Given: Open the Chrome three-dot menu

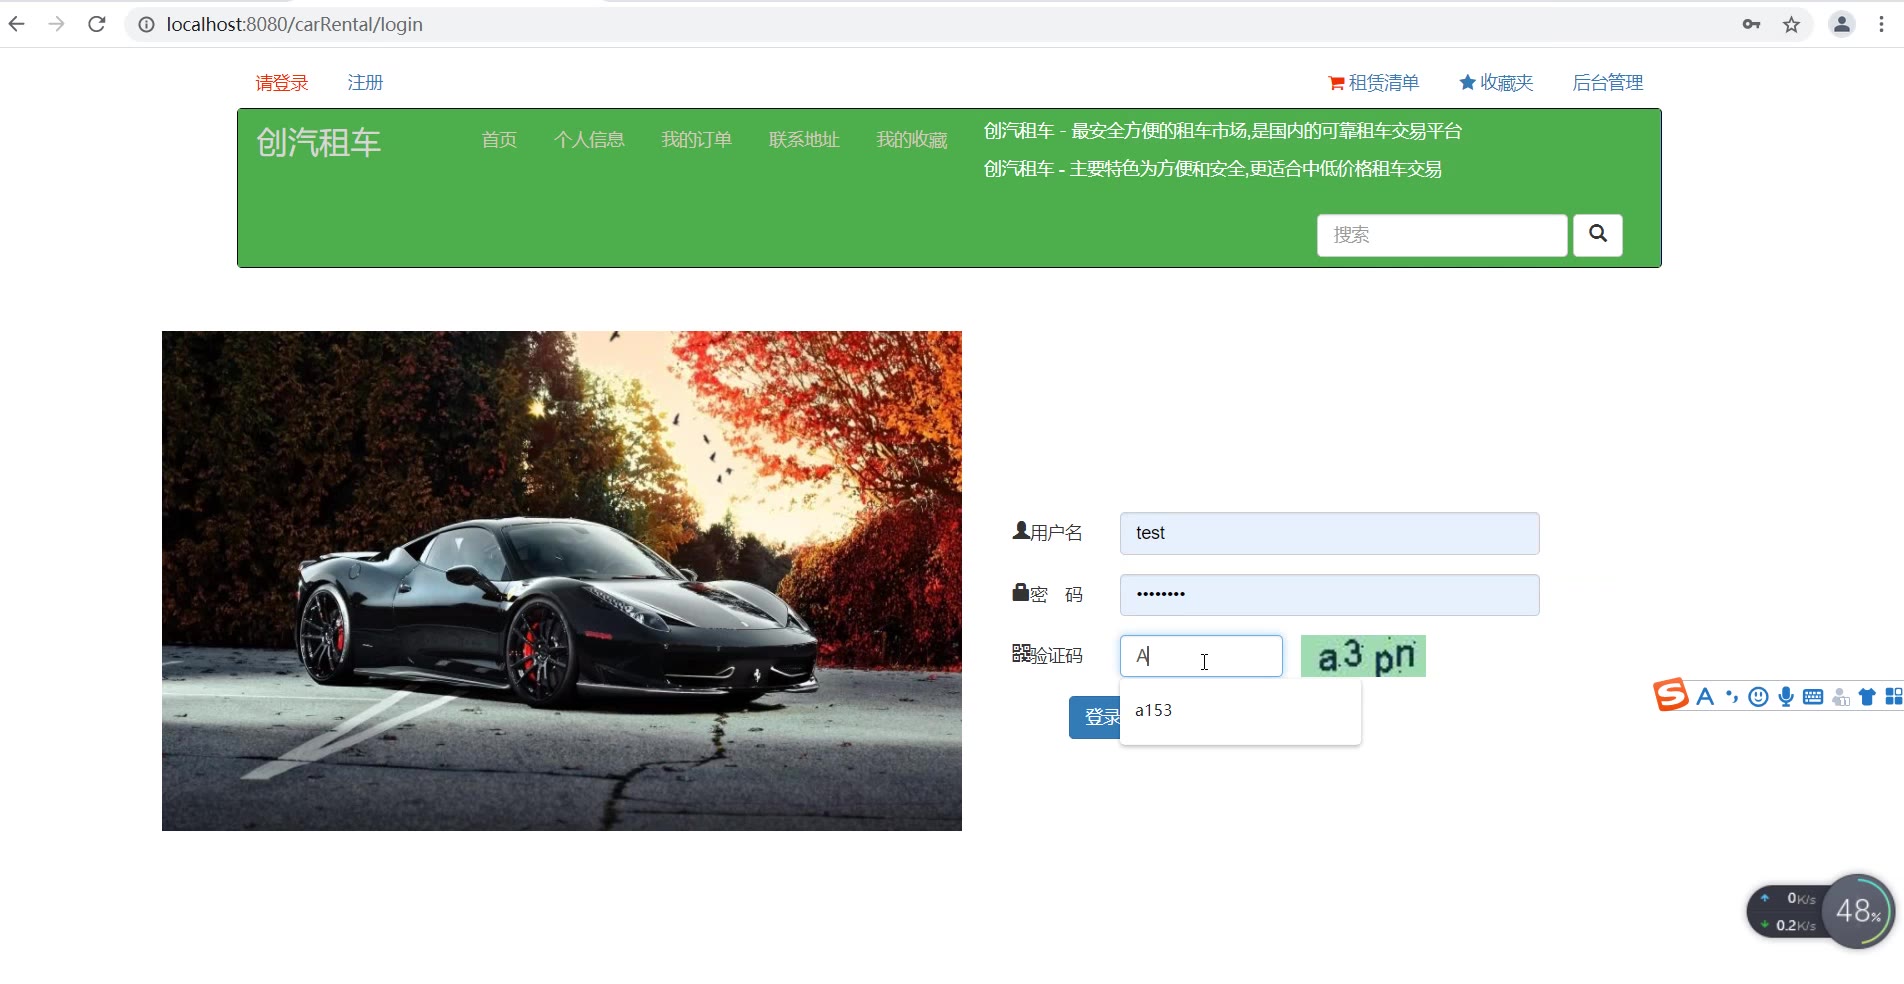Looking at the screenshot, I should (x=1881, y=24).
